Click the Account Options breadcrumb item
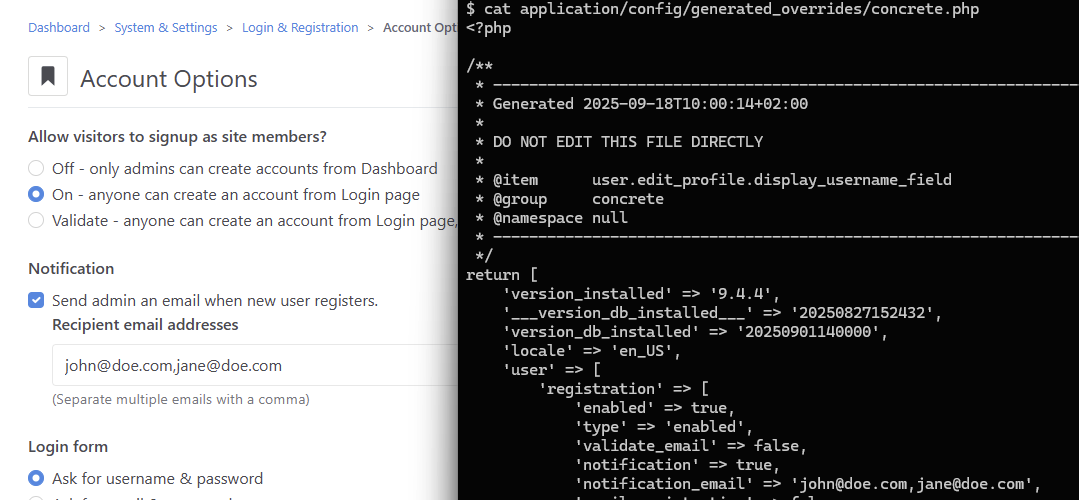The image size is (1079, 500). click(x=420, y=28)
